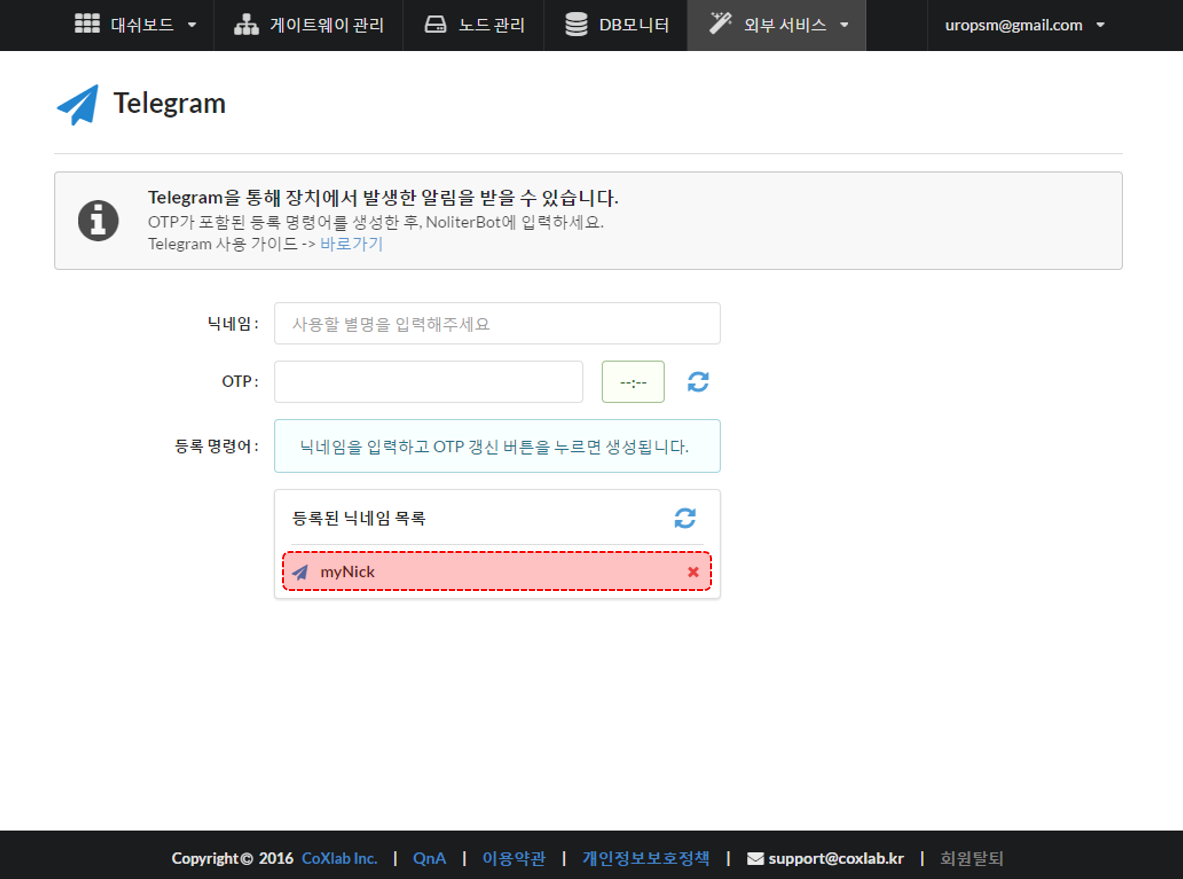Viewport: 1183px width, 879px height.
Task: Click the info circle icon
Action: coord(98,220)
